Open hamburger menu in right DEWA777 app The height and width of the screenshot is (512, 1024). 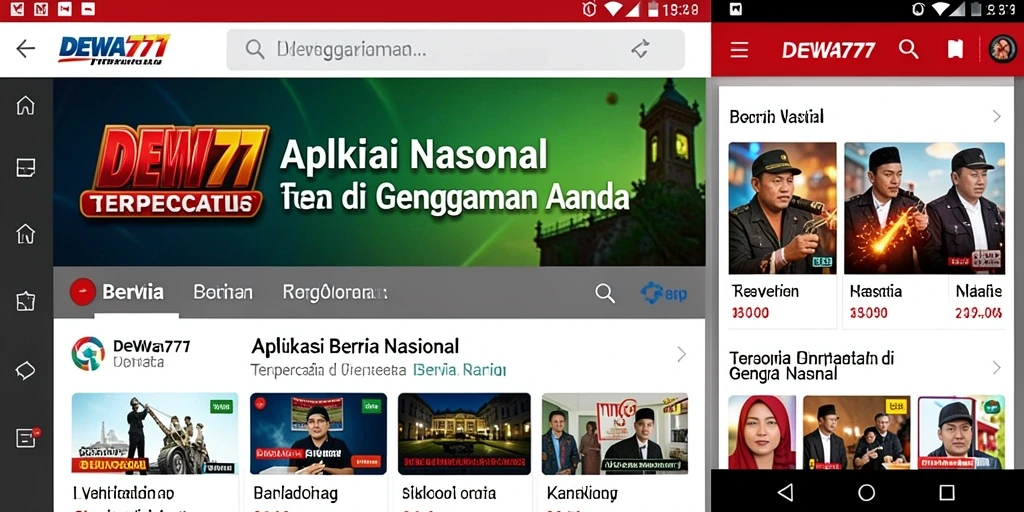pos(739,50)
